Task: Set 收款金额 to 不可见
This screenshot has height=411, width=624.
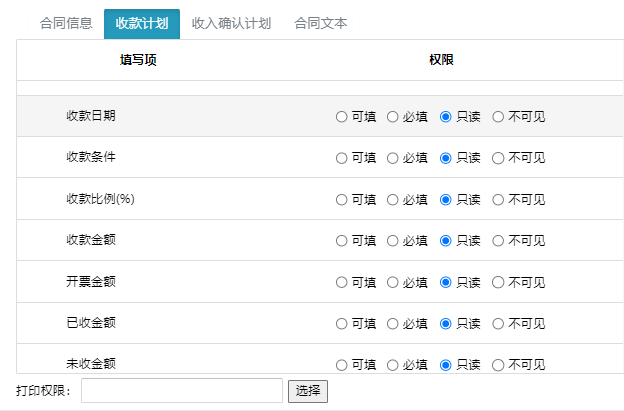Action: click(498, 241)
